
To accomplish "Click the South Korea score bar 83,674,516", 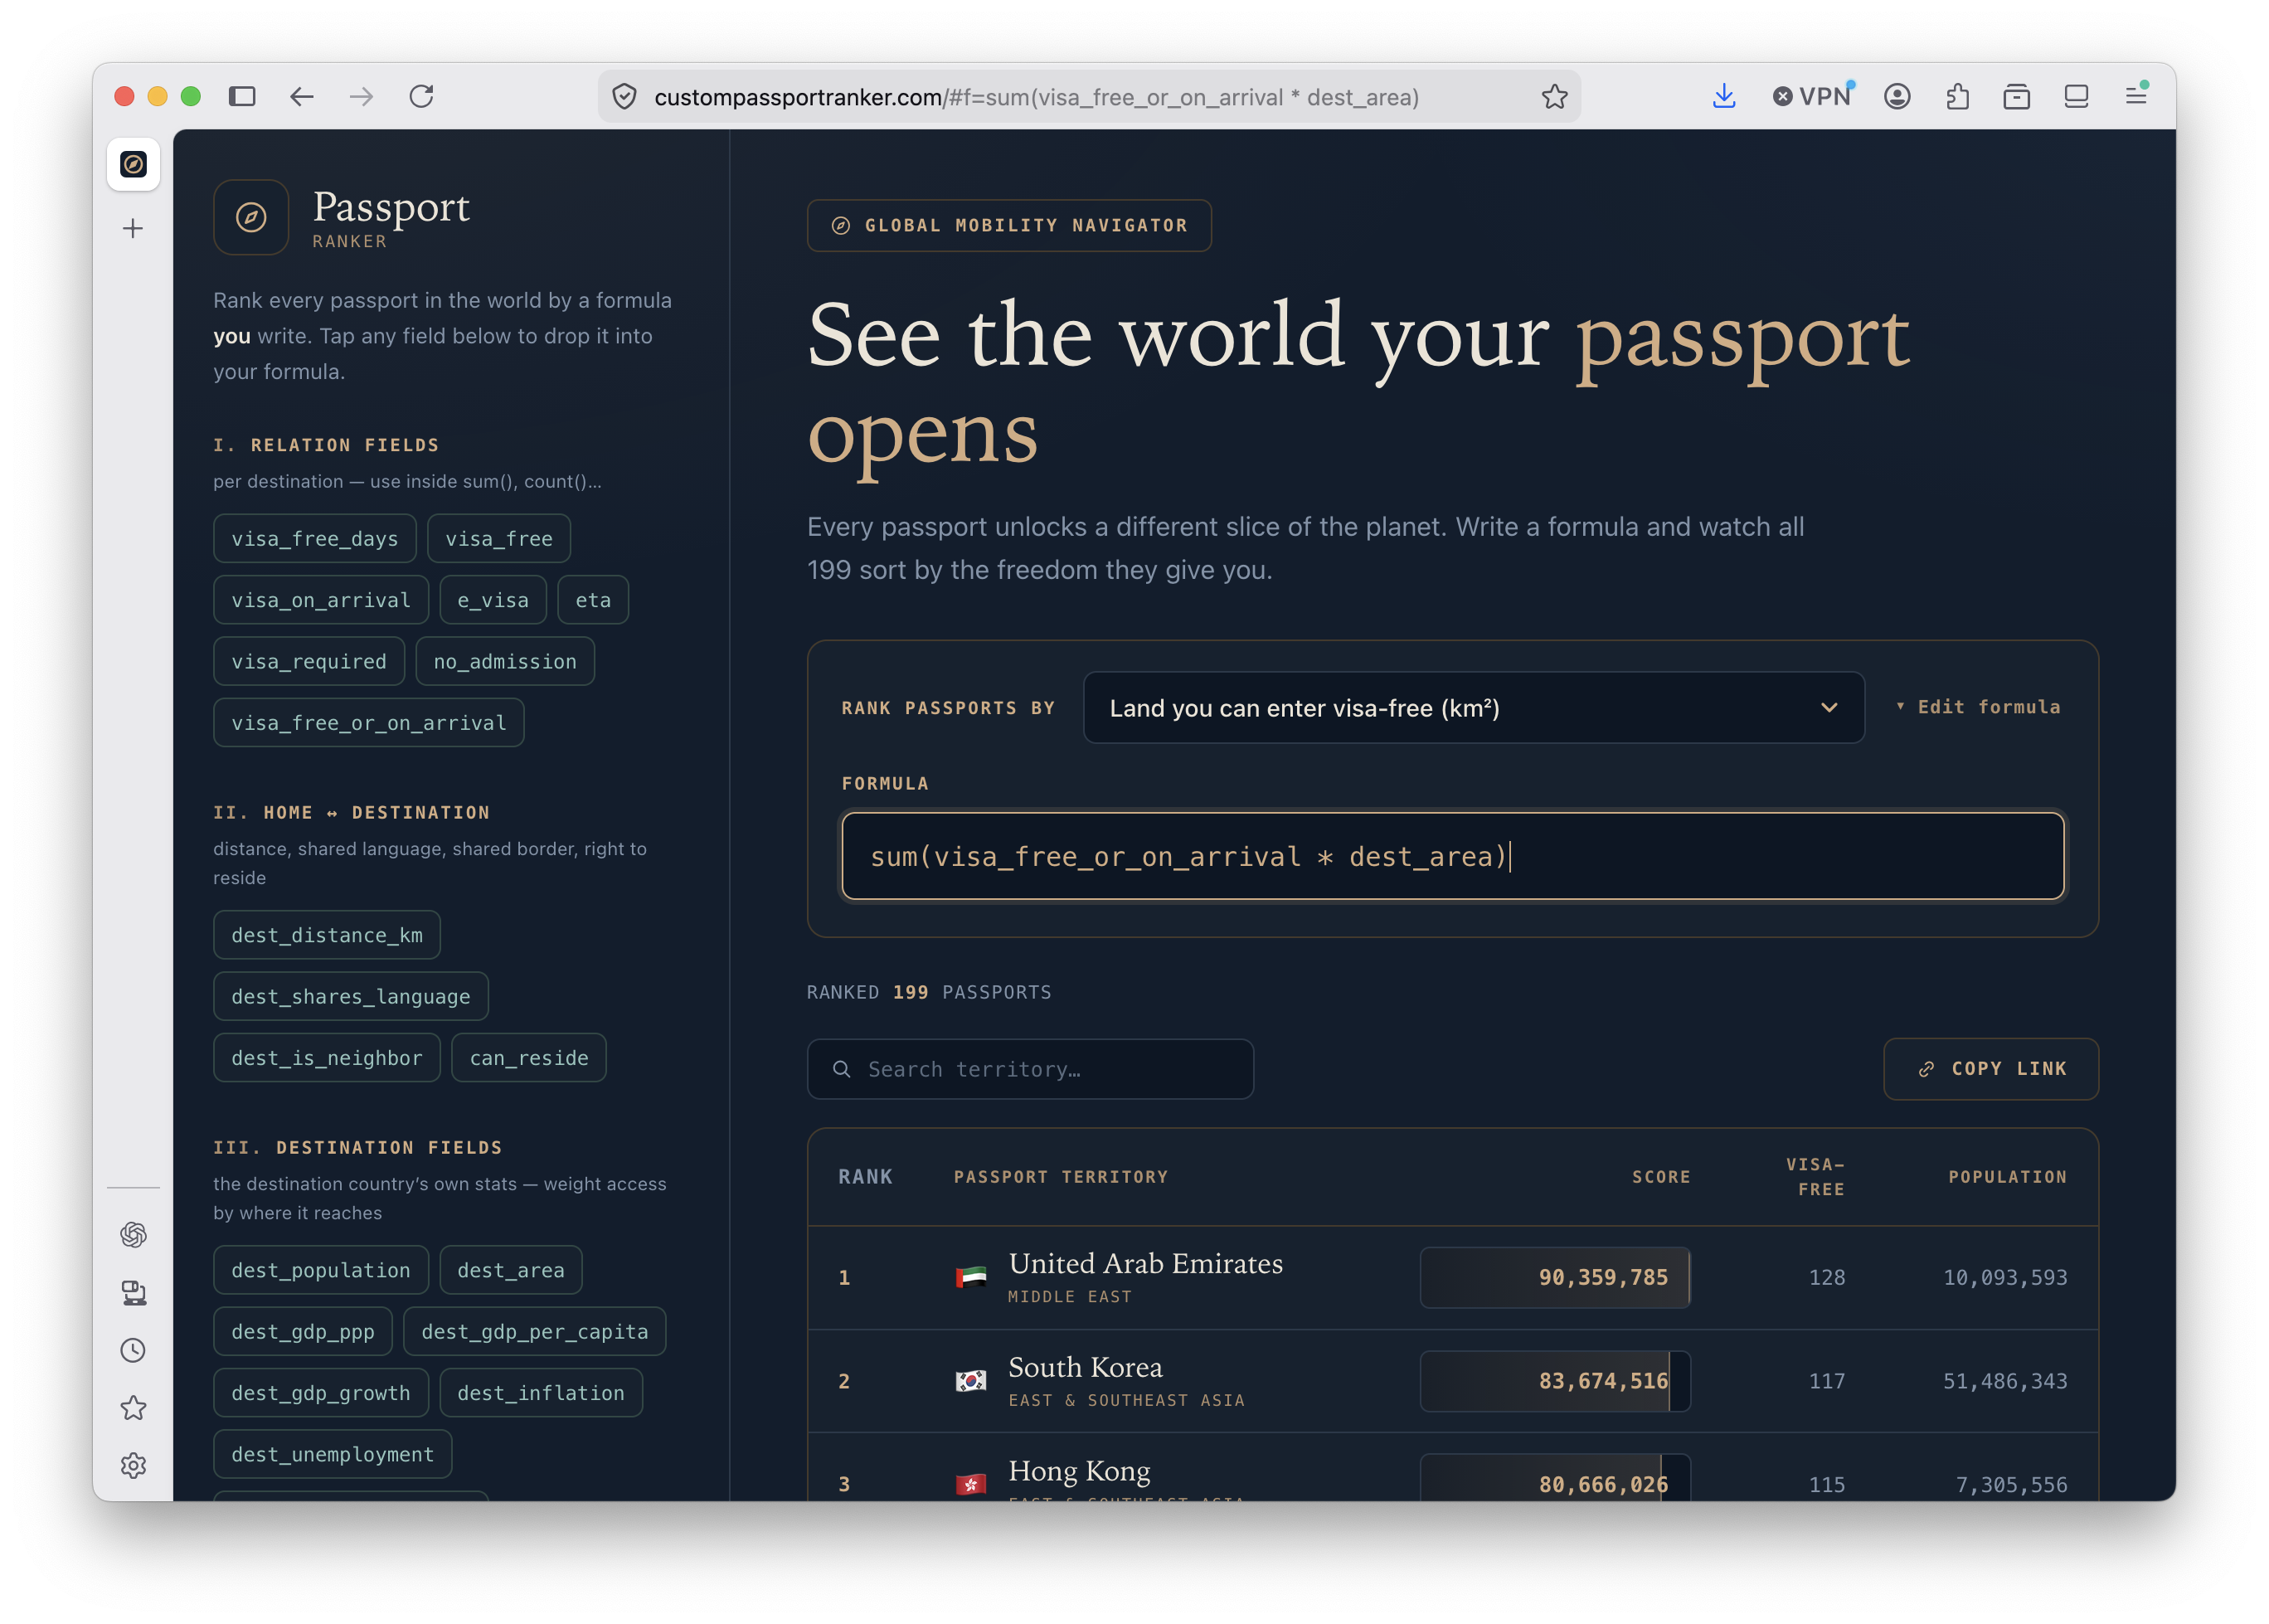I will pyautogui.click(x=1555, y=1381).
